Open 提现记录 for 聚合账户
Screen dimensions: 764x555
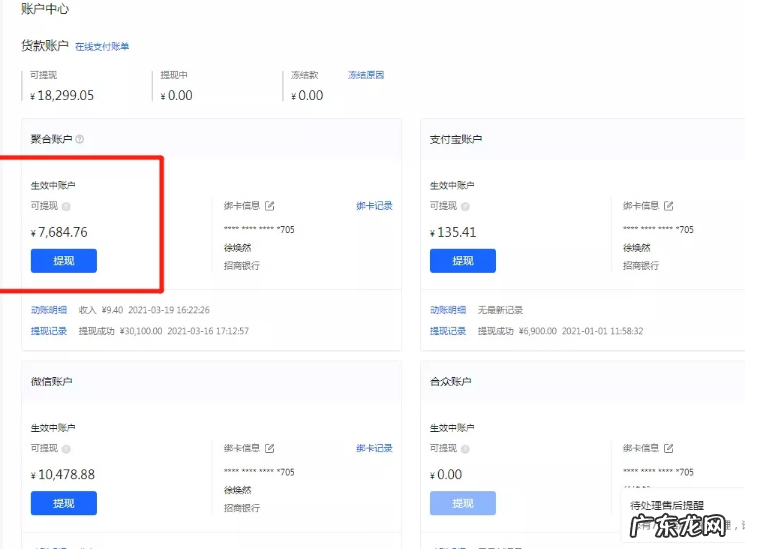pos(49,331)
